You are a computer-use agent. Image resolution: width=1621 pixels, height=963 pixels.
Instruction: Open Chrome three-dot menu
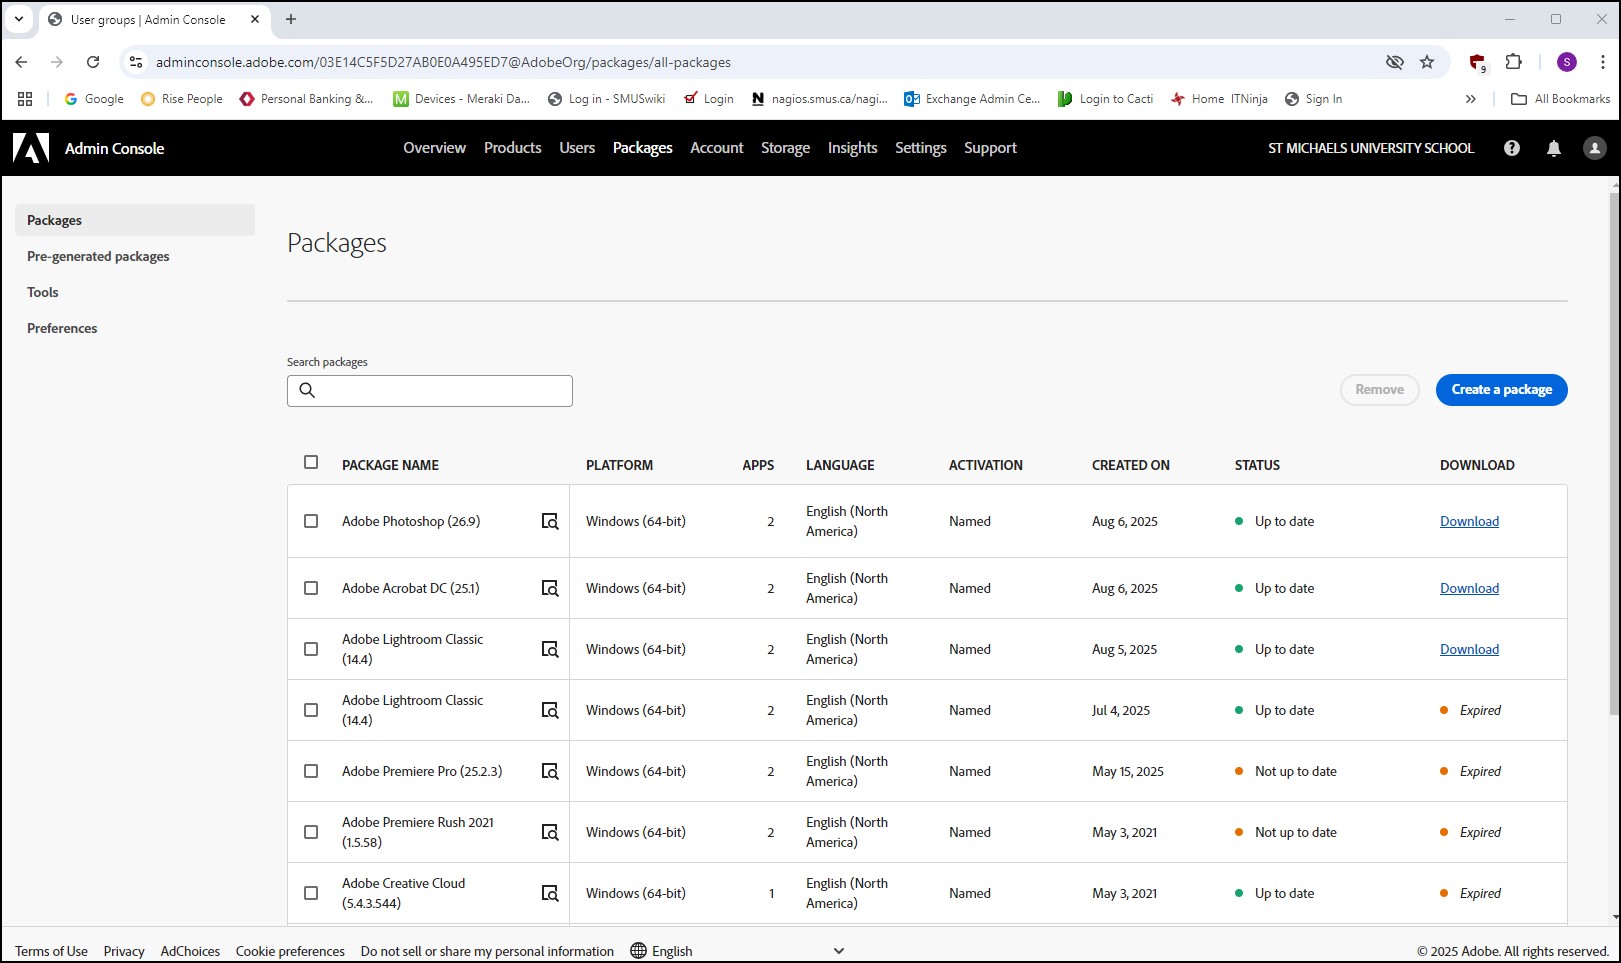[x=1602, y=62]
